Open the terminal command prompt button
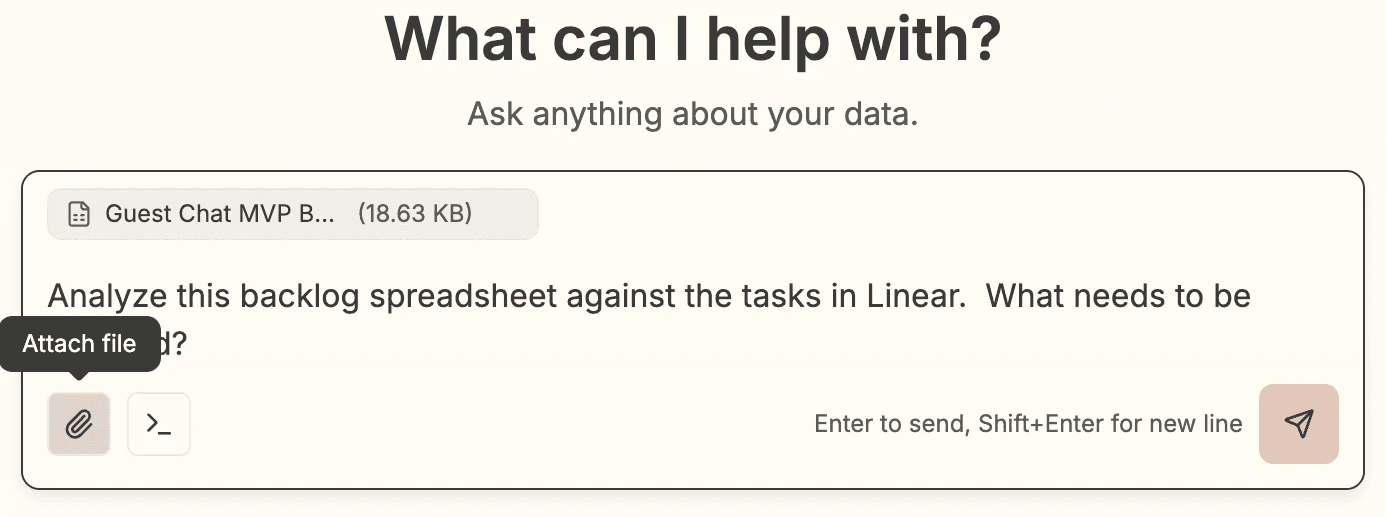 coord(159,424)
